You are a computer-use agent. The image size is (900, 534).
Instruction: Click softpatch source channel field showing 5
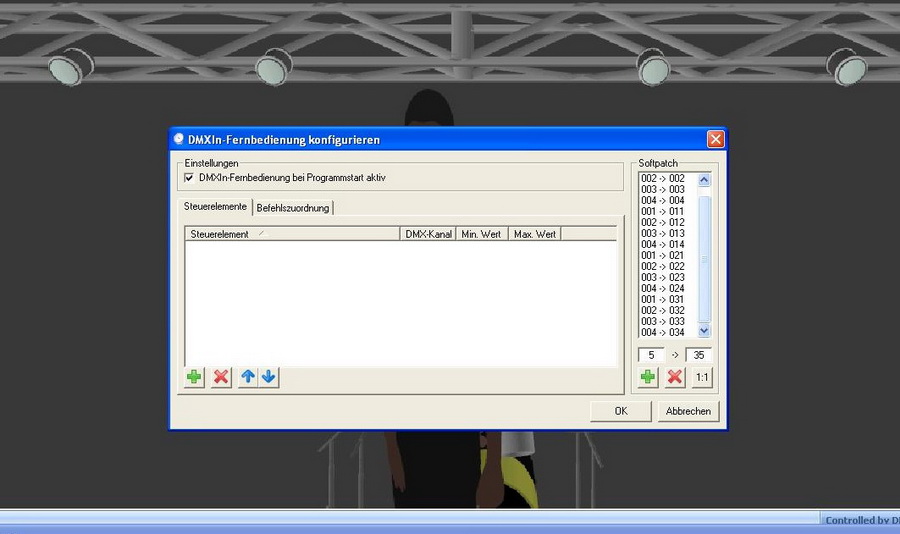point(651,355)
